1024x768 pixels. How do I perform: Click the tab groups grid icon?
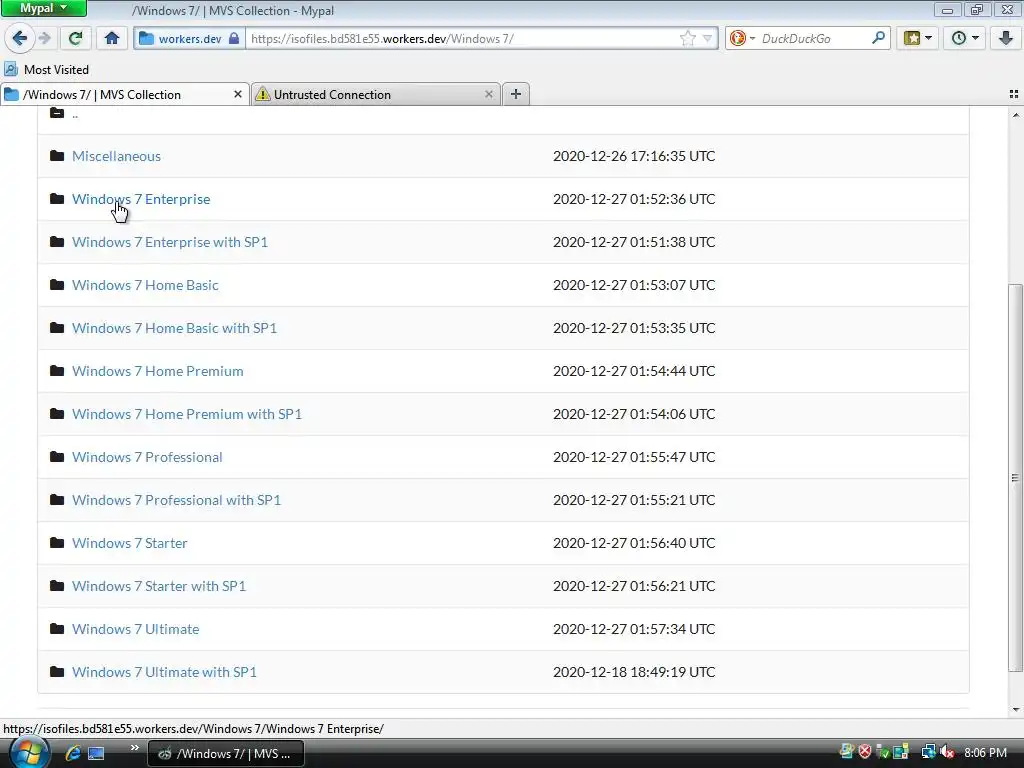coord(1014,94)
